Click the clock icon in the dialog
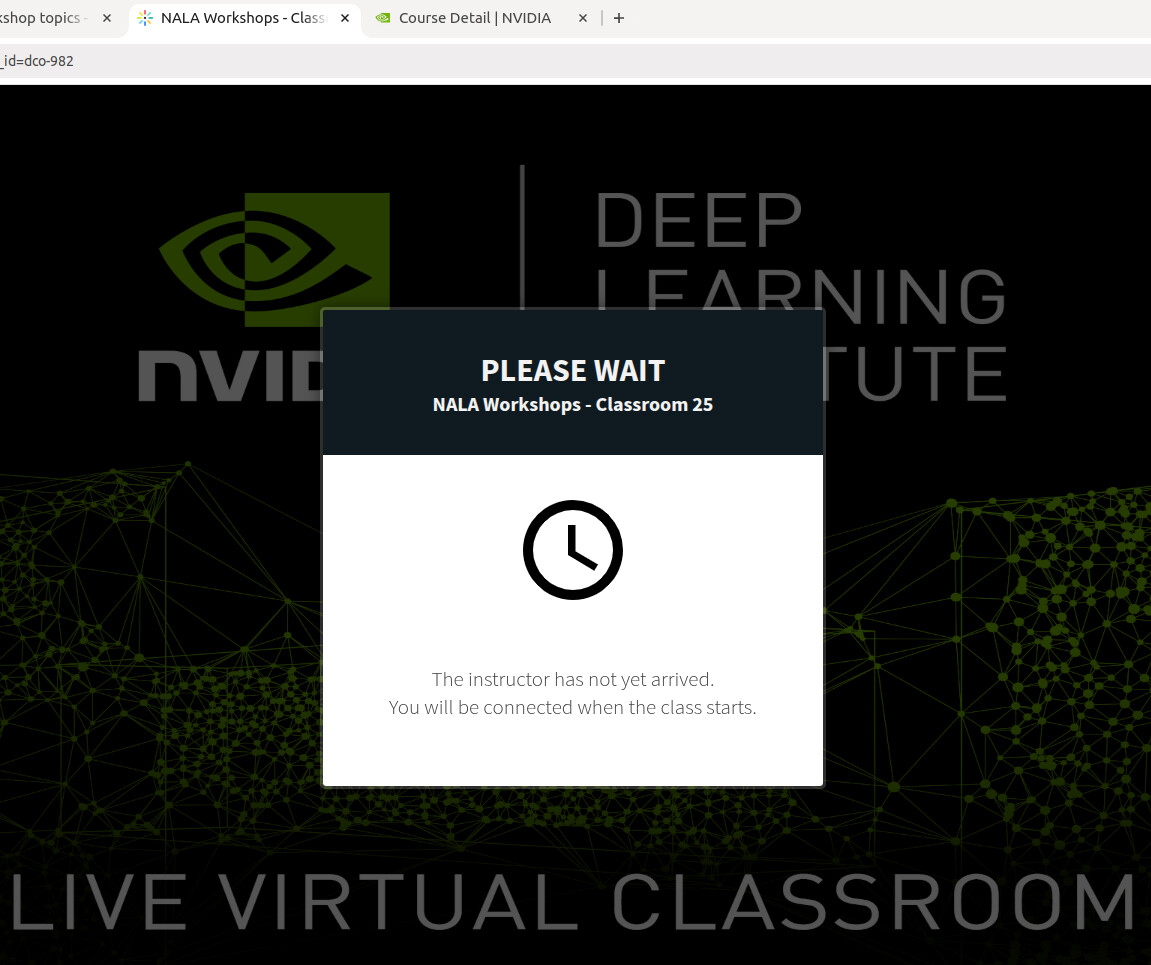The height and width of the screenshot is (965, 1151). click(x=573, y=550)
